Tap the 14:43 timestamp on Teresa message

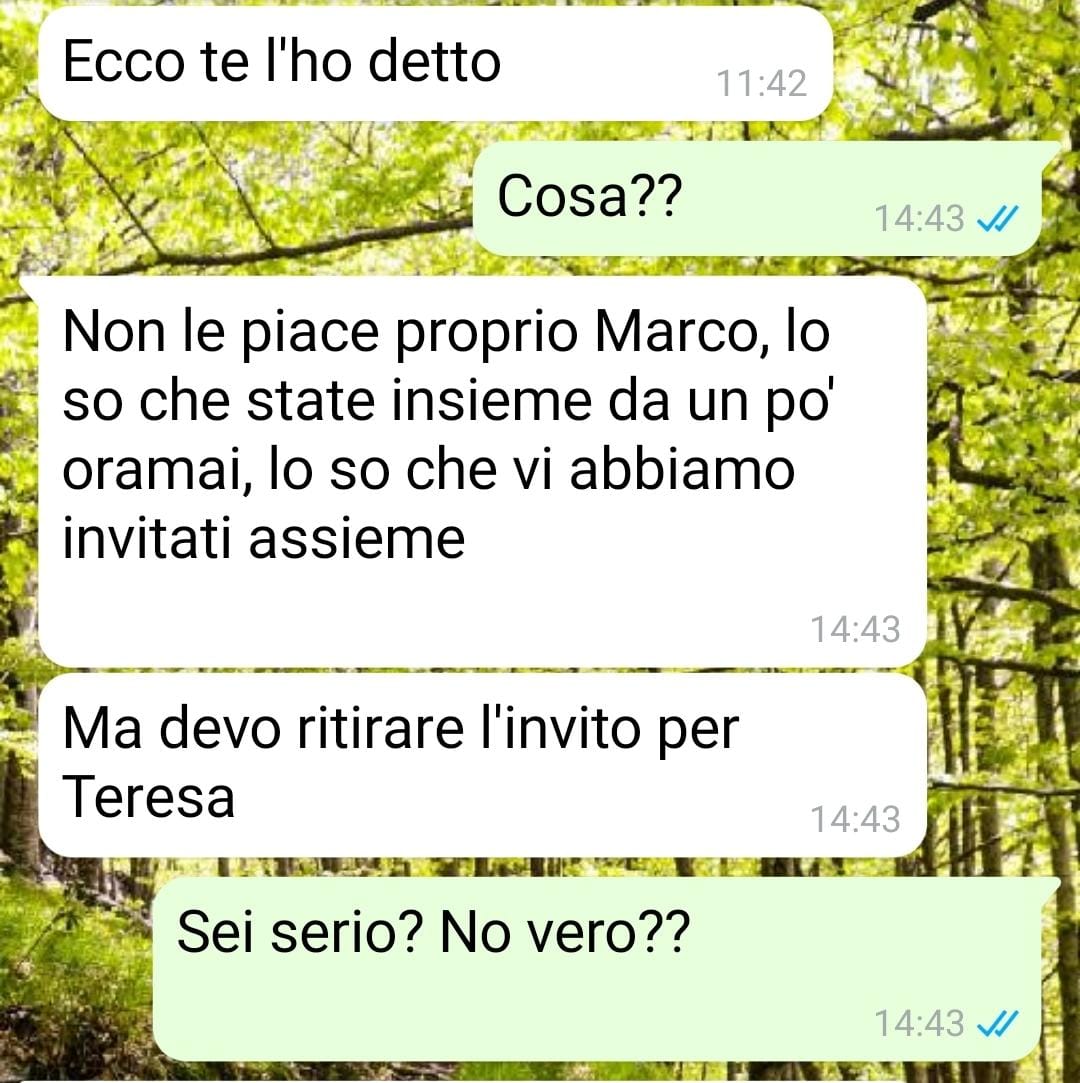[x=855, y=819]
